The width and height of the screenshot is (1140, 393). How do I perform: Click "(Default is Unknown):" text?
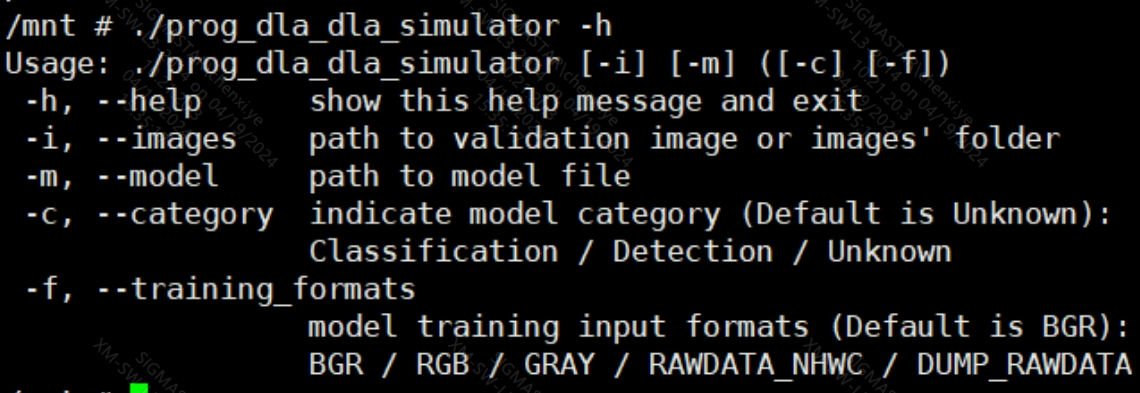(930, 214)
